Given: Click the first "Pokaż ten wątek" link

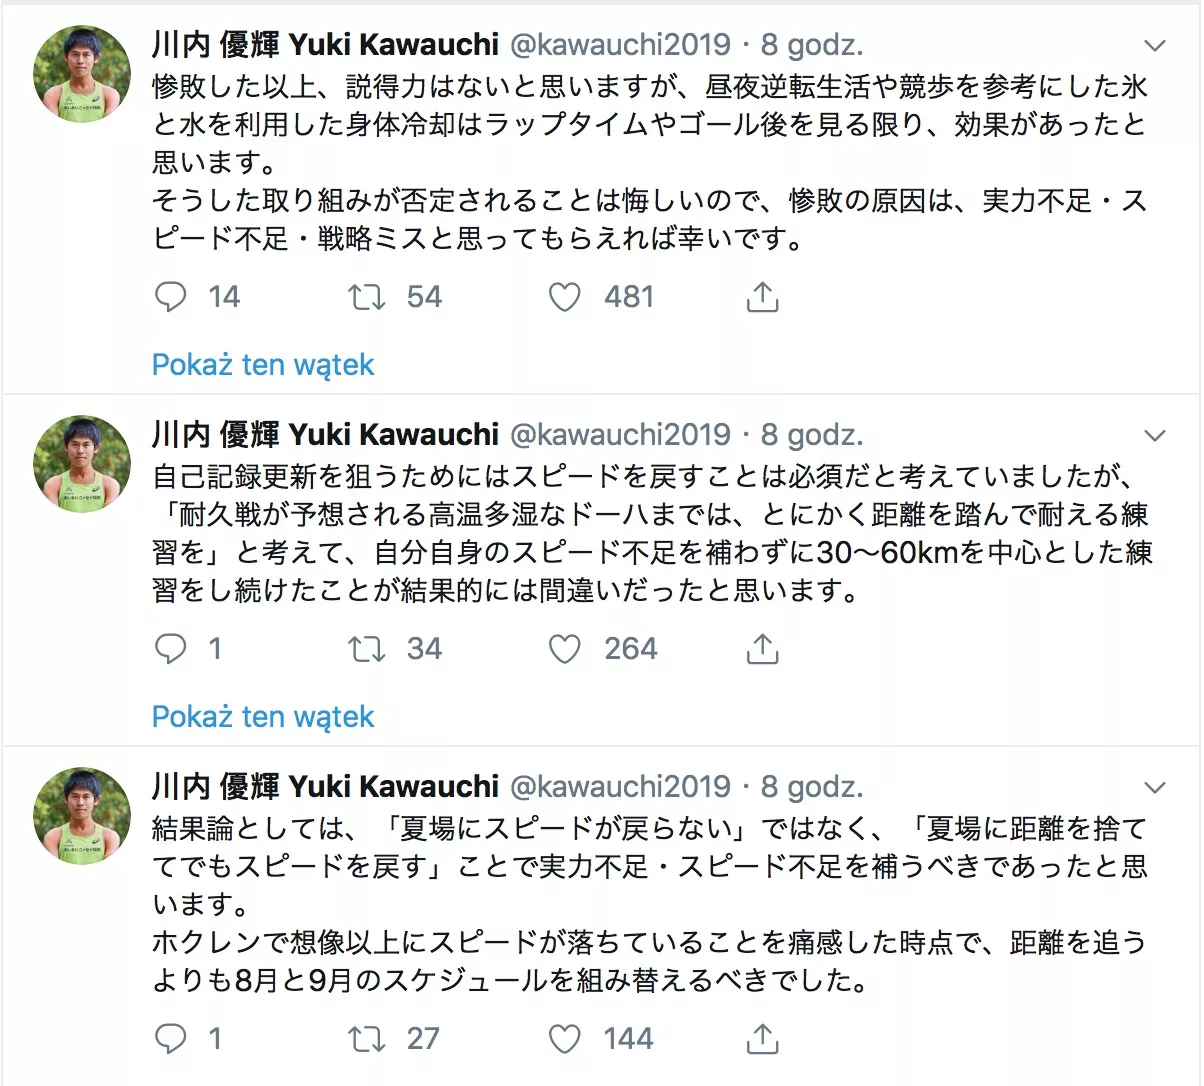Looking at the screenshot, I should click(x=263, y=364).
